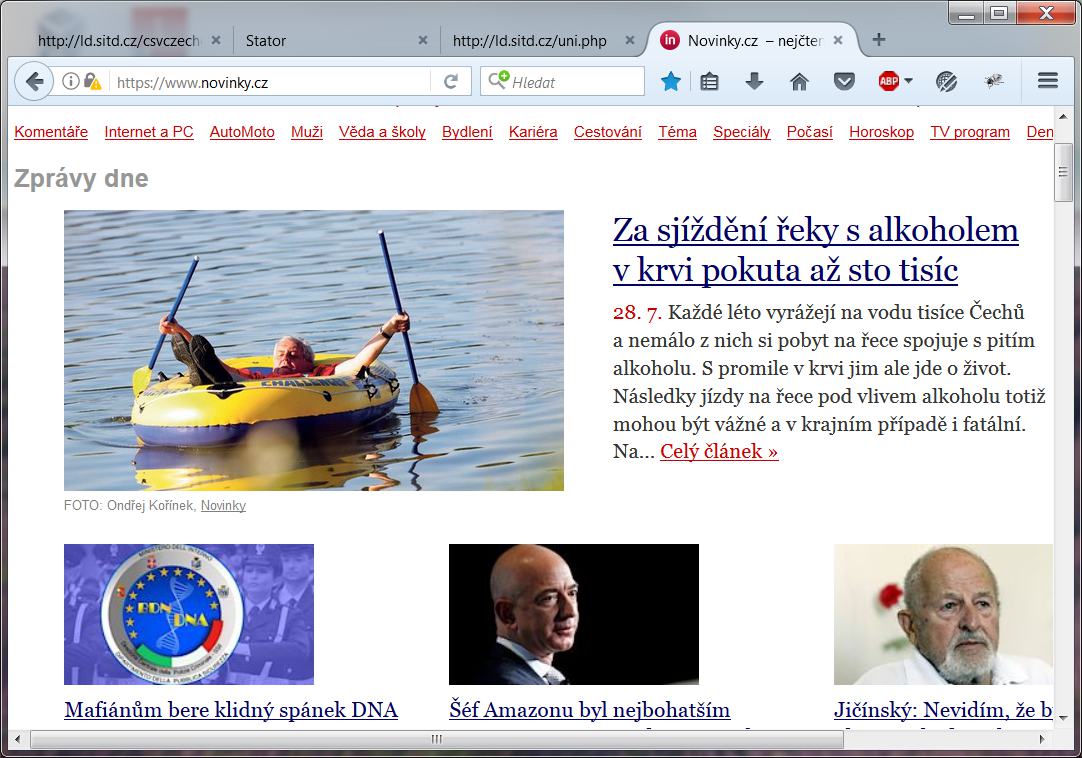Show the bookmarks menu icon
Viewport: 1082px width, 758px height.
pyautogui.click(x=709, y=81)
